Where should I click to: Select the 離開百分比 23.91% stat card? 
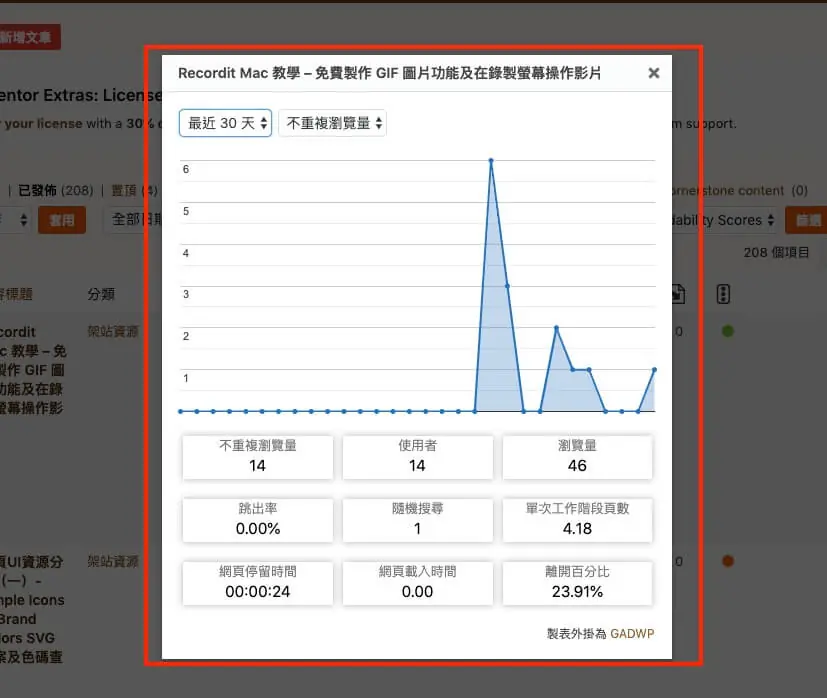pyautogui.click(x=578, y=582)
